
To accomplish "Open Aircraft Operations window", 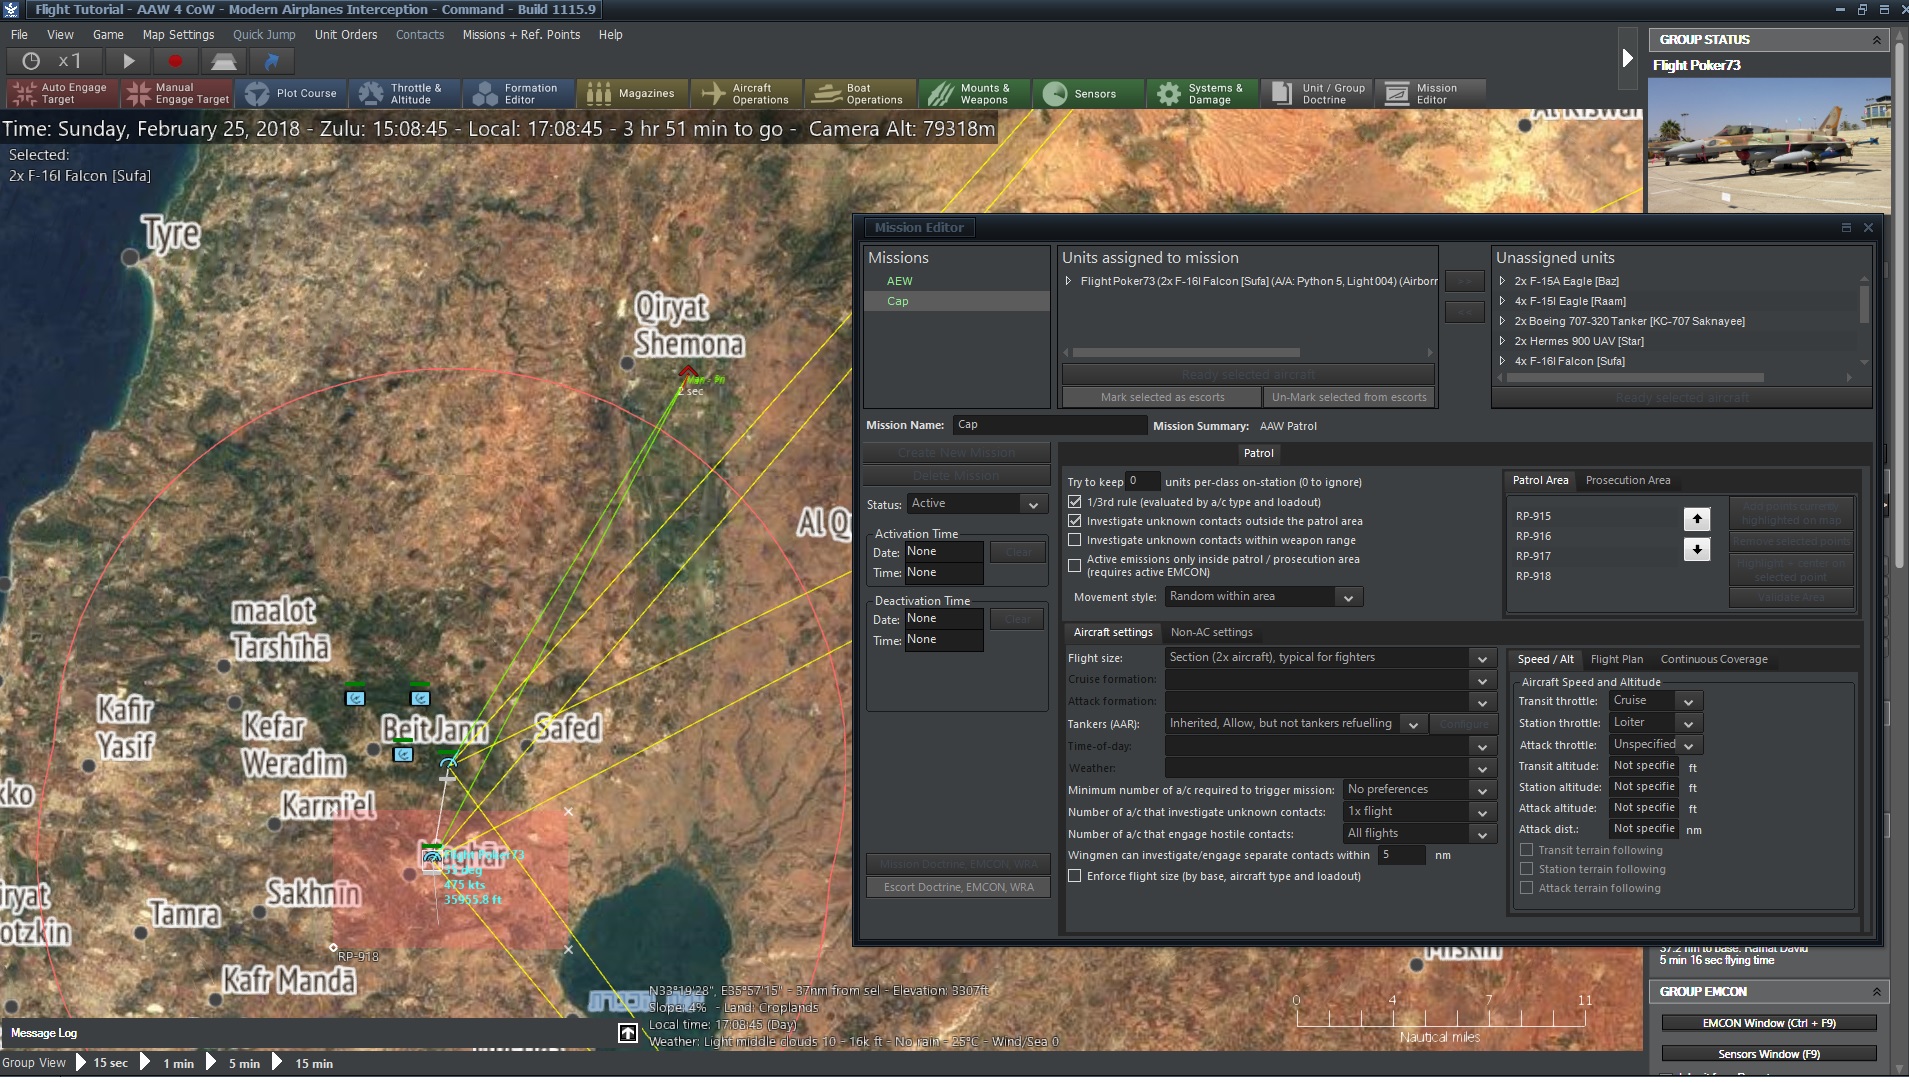I will click(746, 94).
